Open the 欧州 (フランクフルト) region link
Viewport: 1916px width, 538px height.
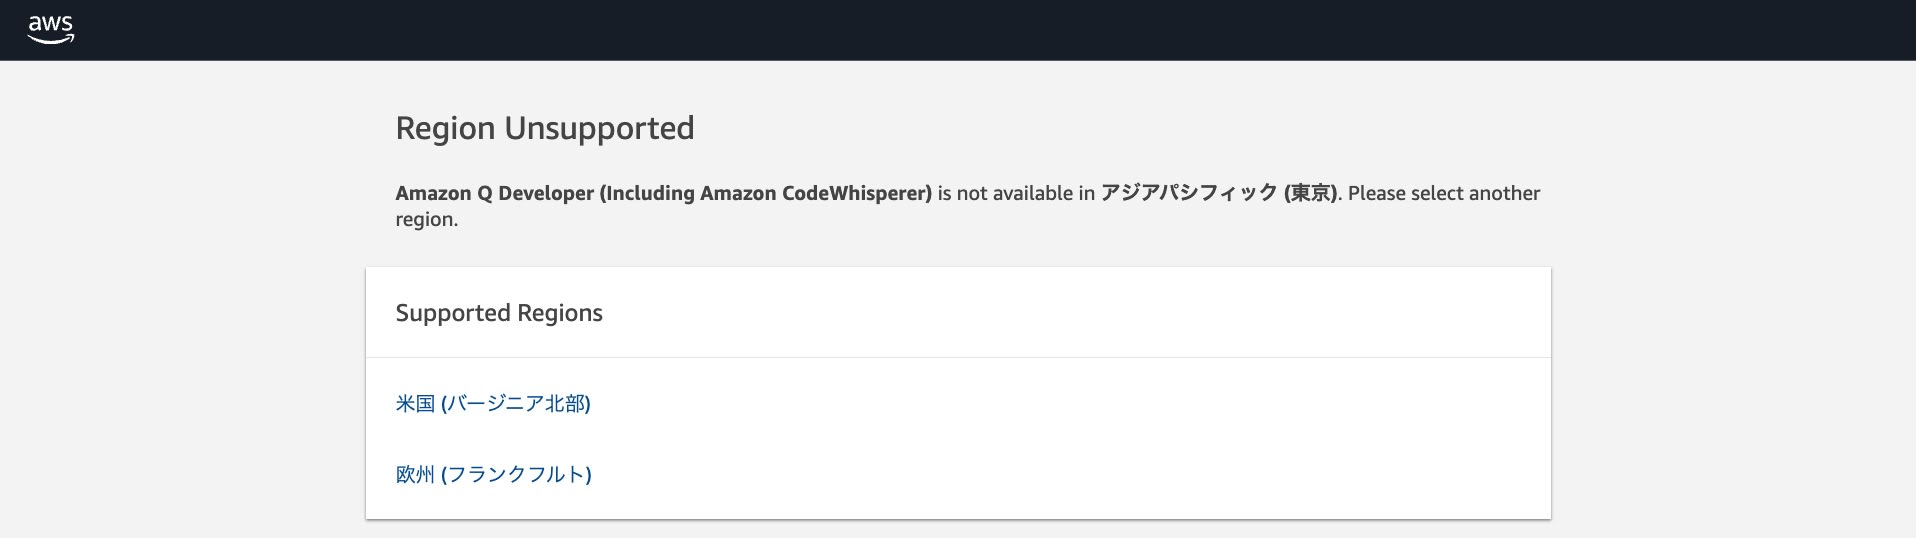(x=494, y=474)
